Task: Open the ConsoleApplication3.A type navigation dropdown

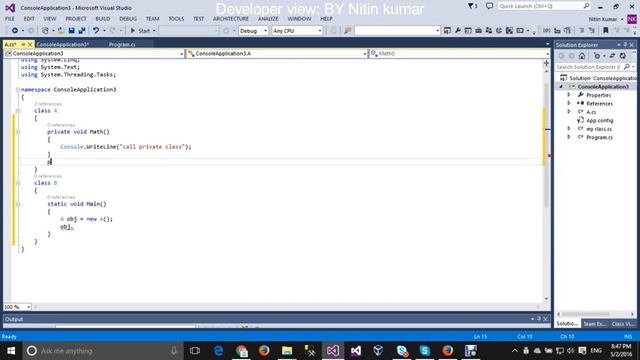Action: click(277, 53)
